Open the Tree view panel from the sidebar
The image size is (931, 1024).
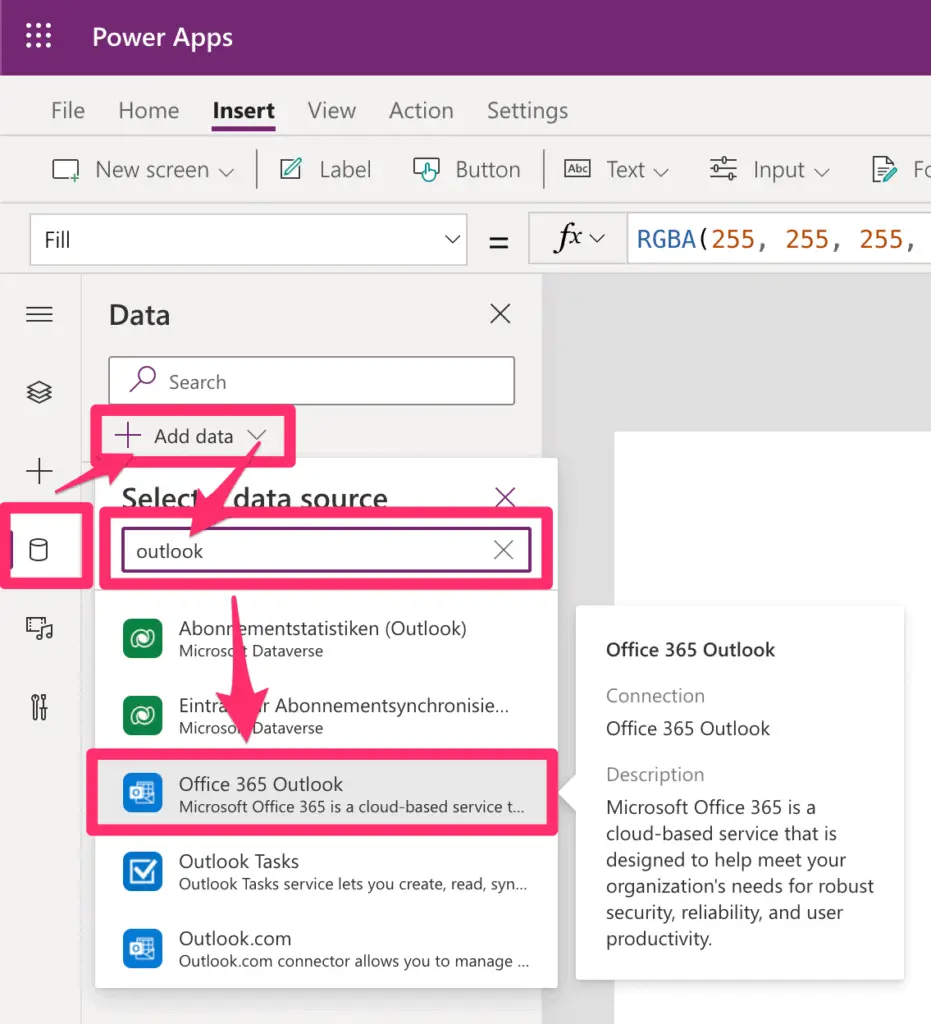(40, 314)
